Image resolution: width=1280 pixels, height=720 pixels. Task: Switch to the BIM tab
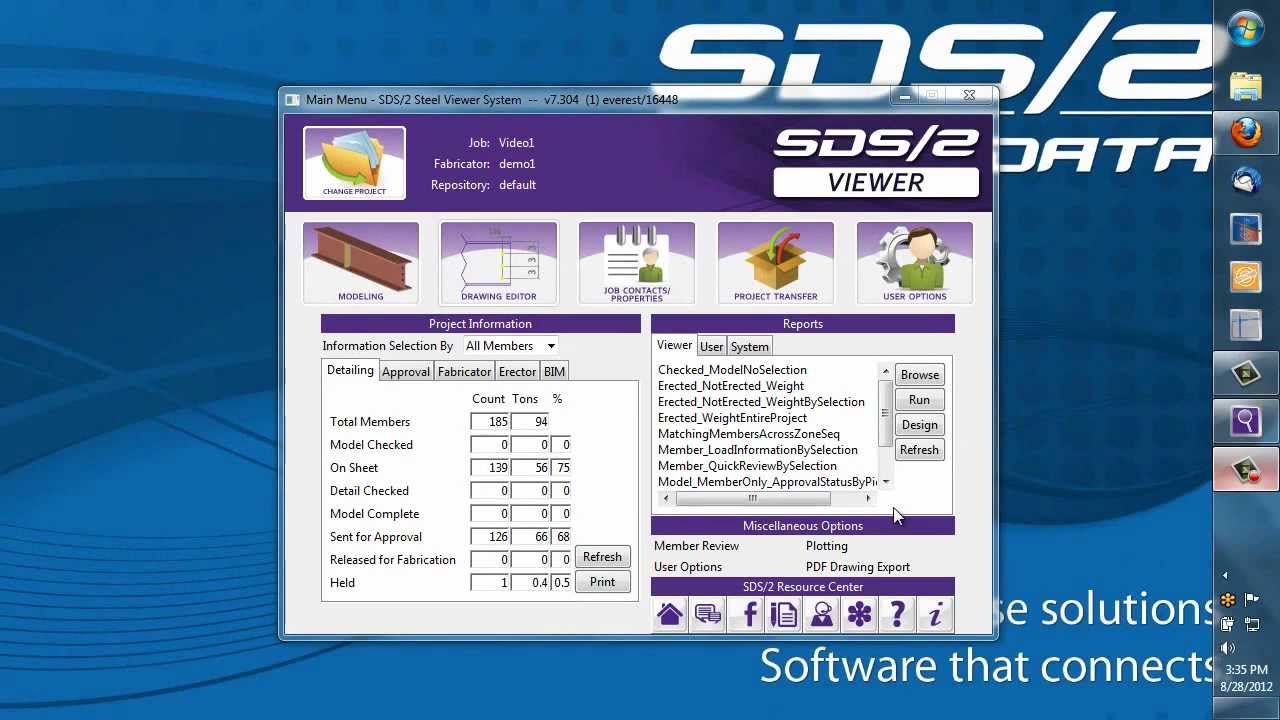pyautogui.click(x=554, y=372)
